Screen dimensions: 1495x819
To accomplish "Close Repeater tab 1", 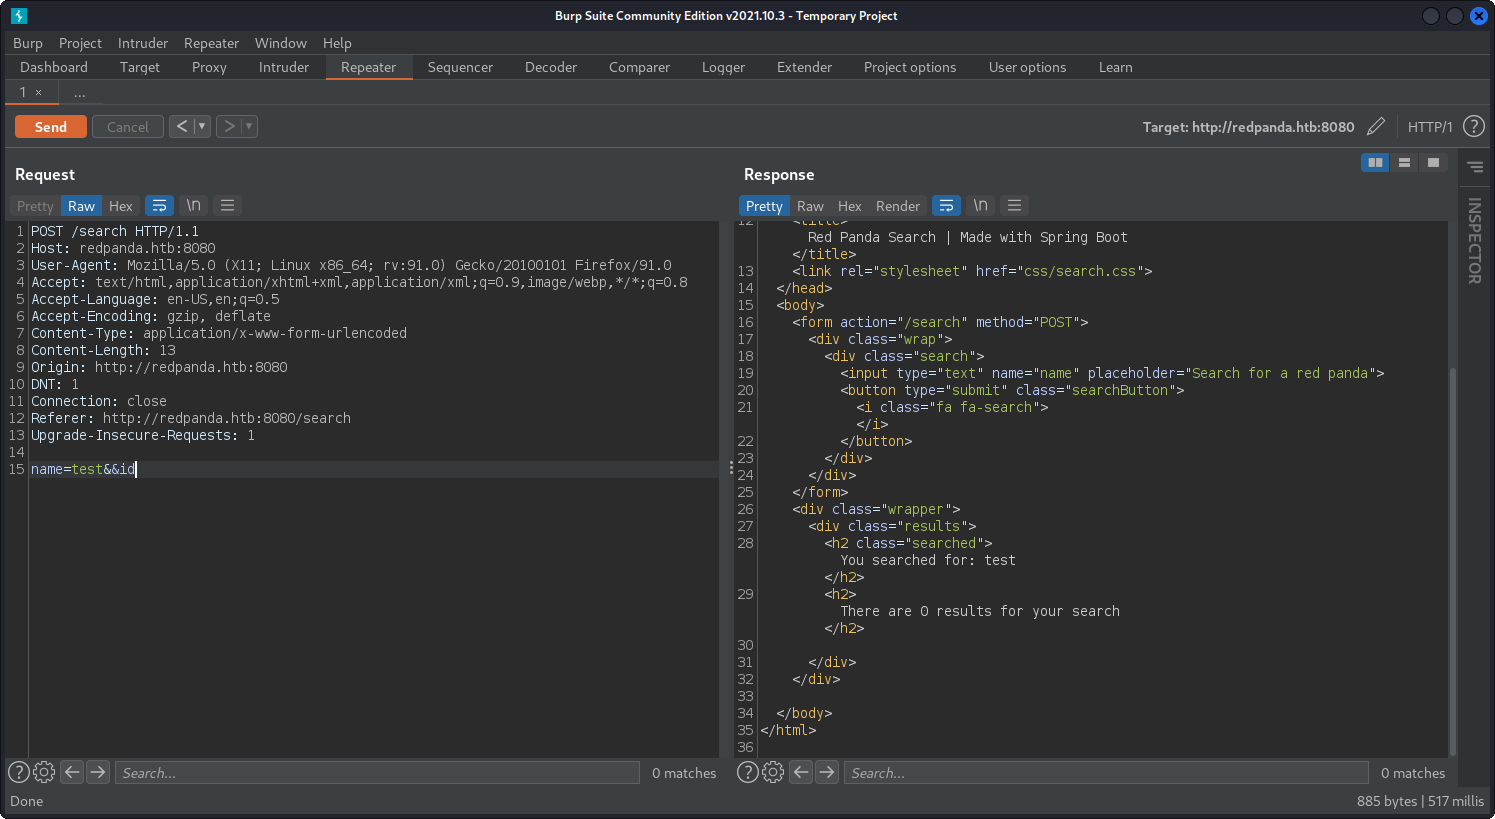I will [38, 92].
